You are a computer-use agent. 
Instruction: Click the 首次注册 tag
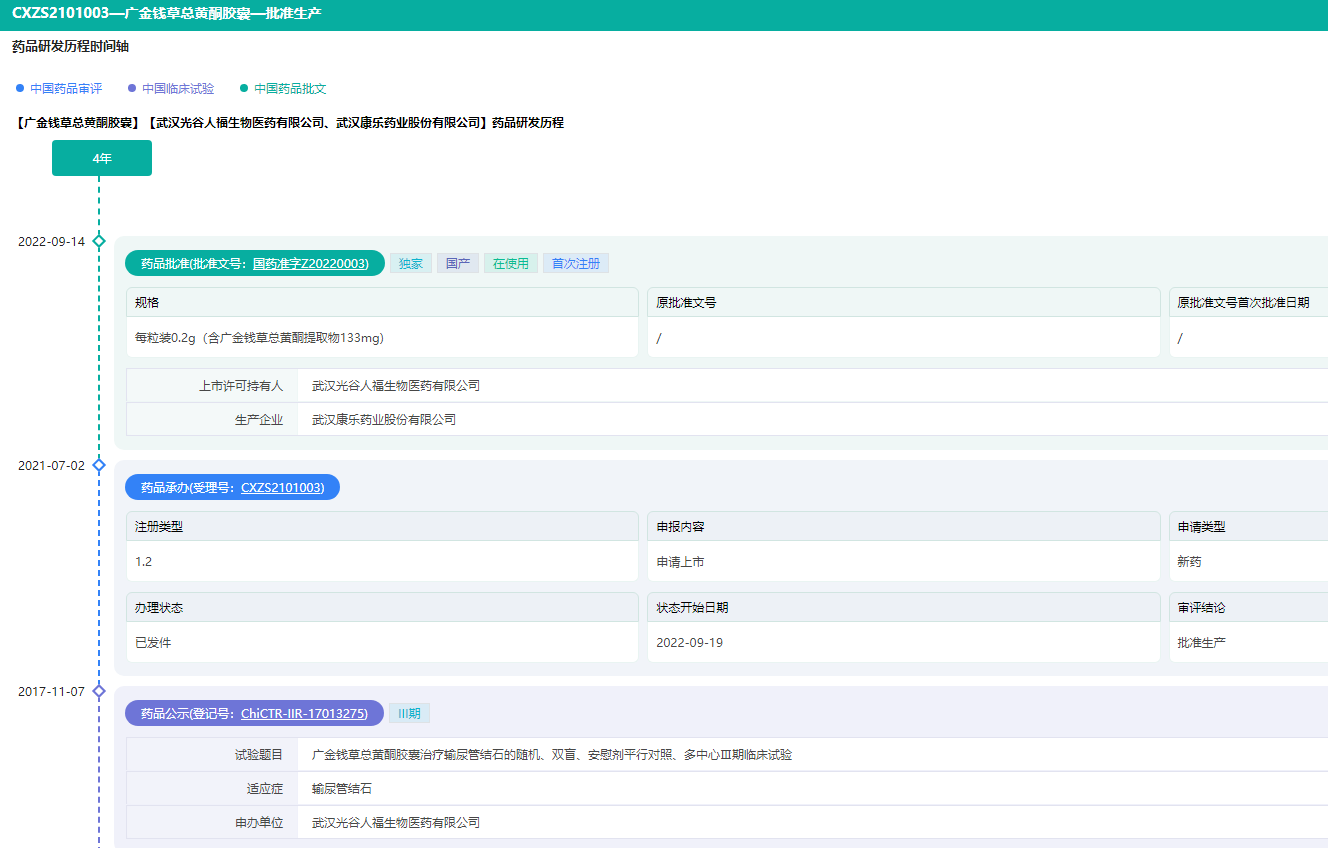(575, 264)
